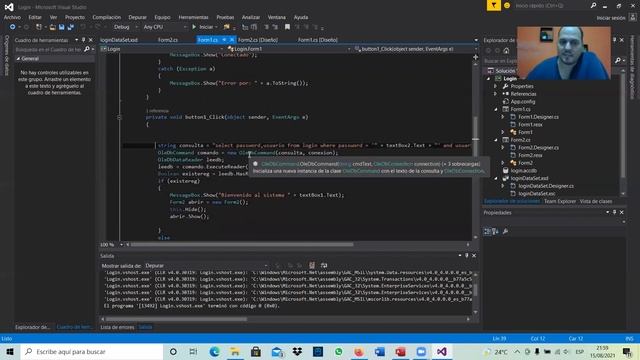Click the Open File toolbar icon
The width and height of the screenshot is (640, 360).
pos(52,27)
